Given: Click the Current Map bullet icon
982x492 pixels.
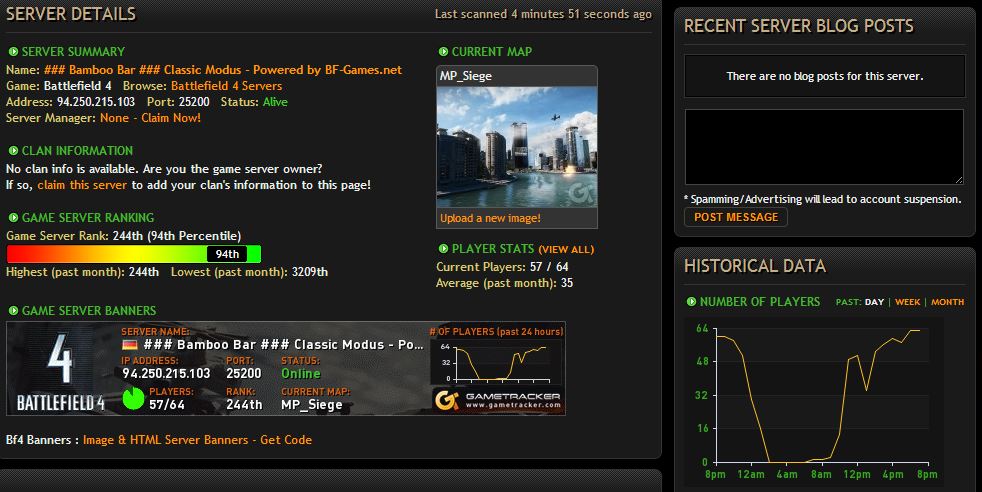Looking at the screenshot, I should click(443, 52).
